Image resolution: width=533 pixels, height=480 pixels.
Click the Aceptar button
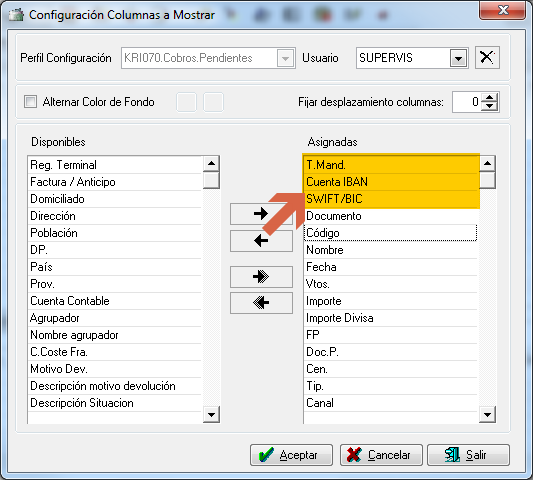tap(291, 455)
